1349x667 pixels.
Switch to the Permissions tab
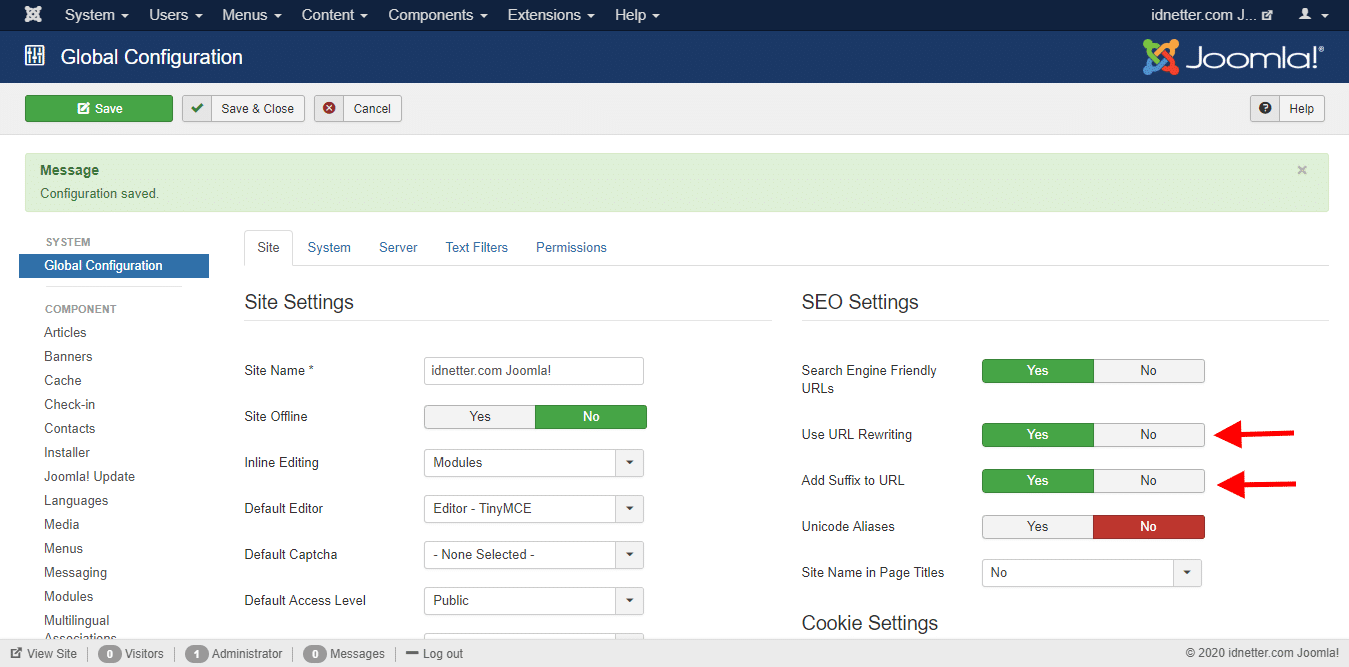pyautogui.click(x=571, y=248)
